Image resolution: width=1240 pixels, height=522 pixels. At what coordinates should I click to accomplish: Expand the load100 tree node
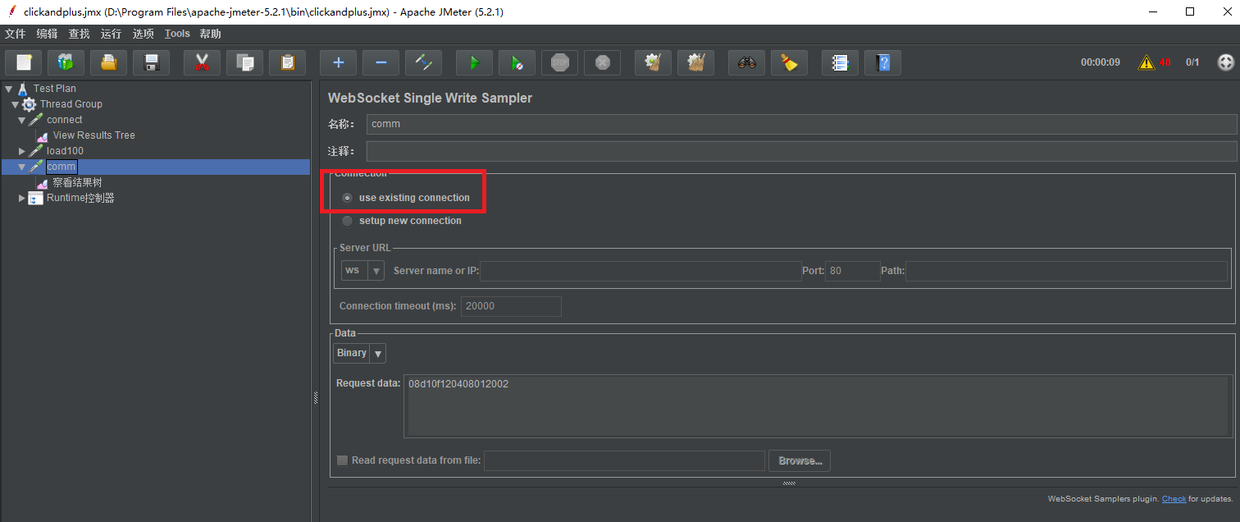pos(22,151)
